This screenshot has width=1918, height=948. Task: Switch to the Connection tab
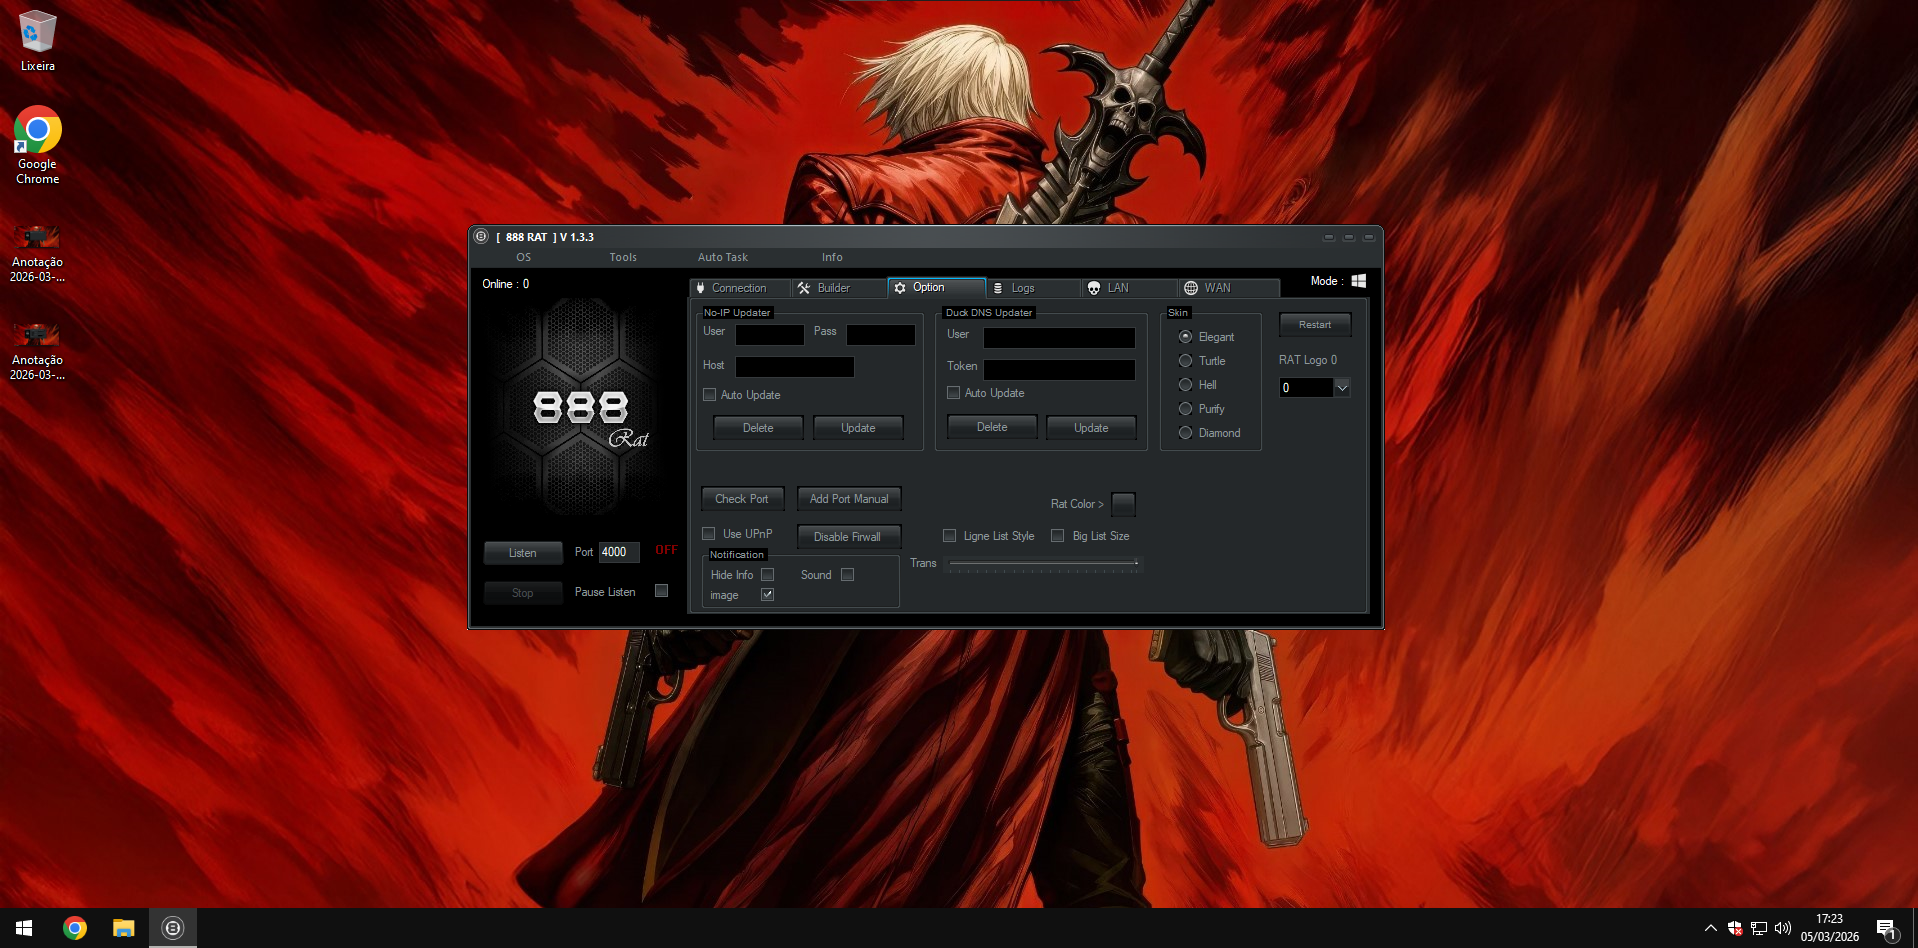coord(739,288)
